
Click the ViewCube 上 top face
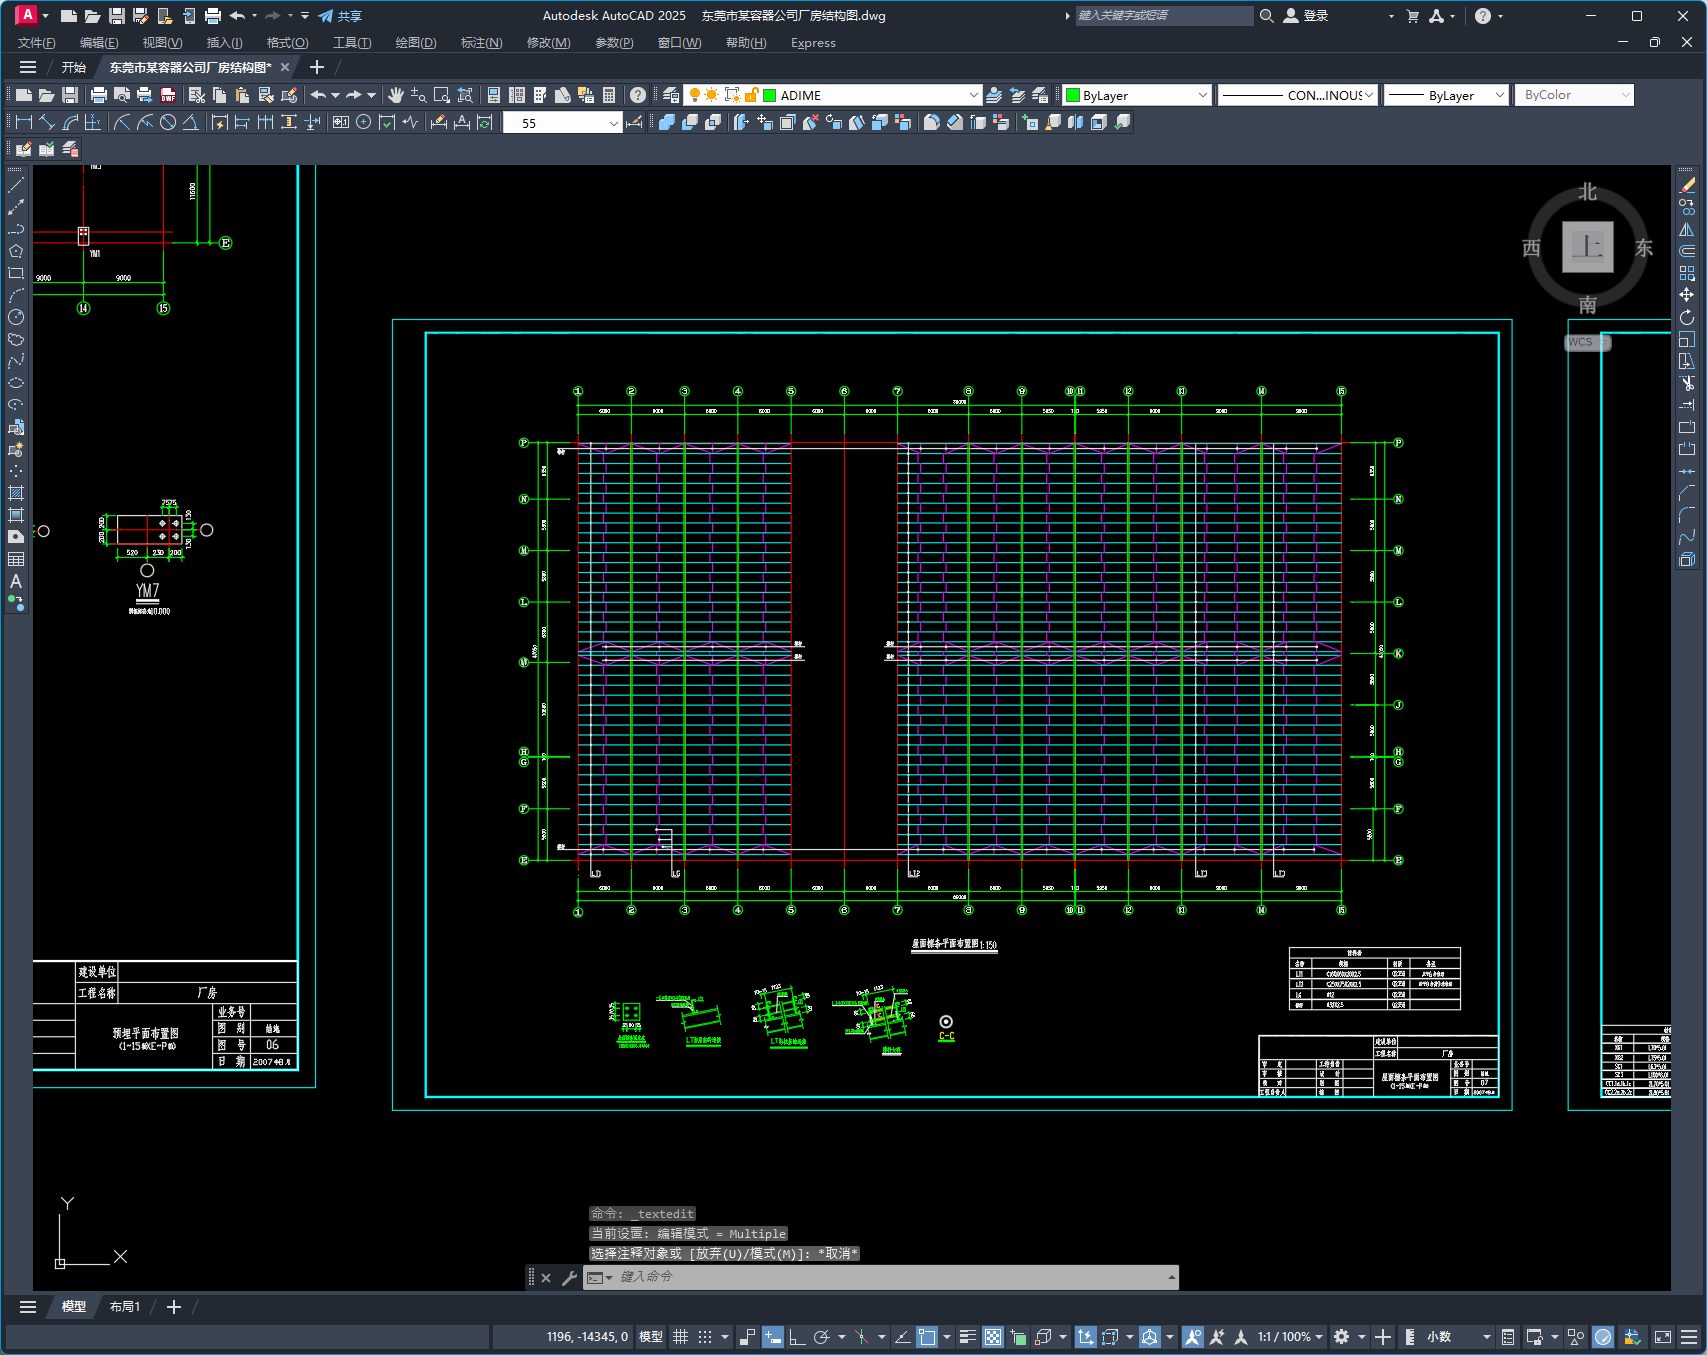[1588, 247]
